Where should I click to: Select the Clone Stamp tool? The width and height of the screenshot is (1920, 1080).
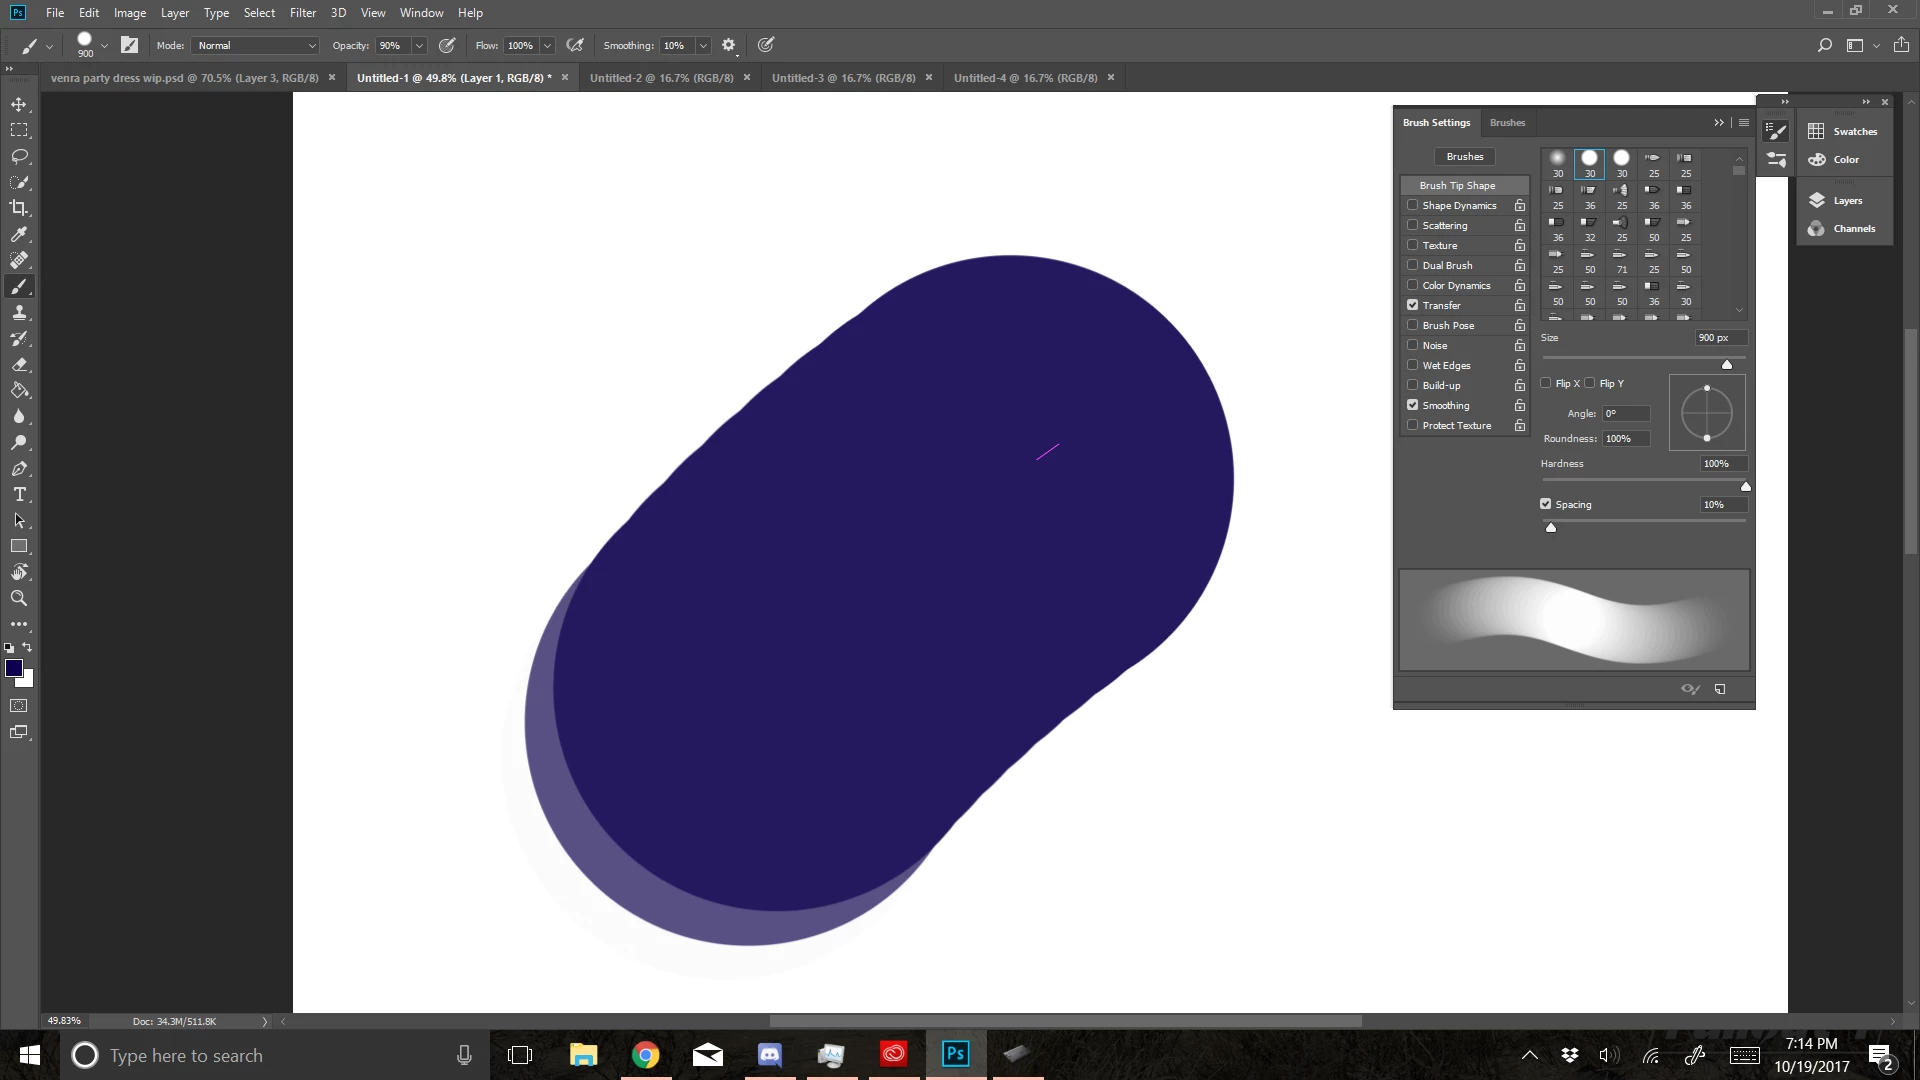(19, 312)
